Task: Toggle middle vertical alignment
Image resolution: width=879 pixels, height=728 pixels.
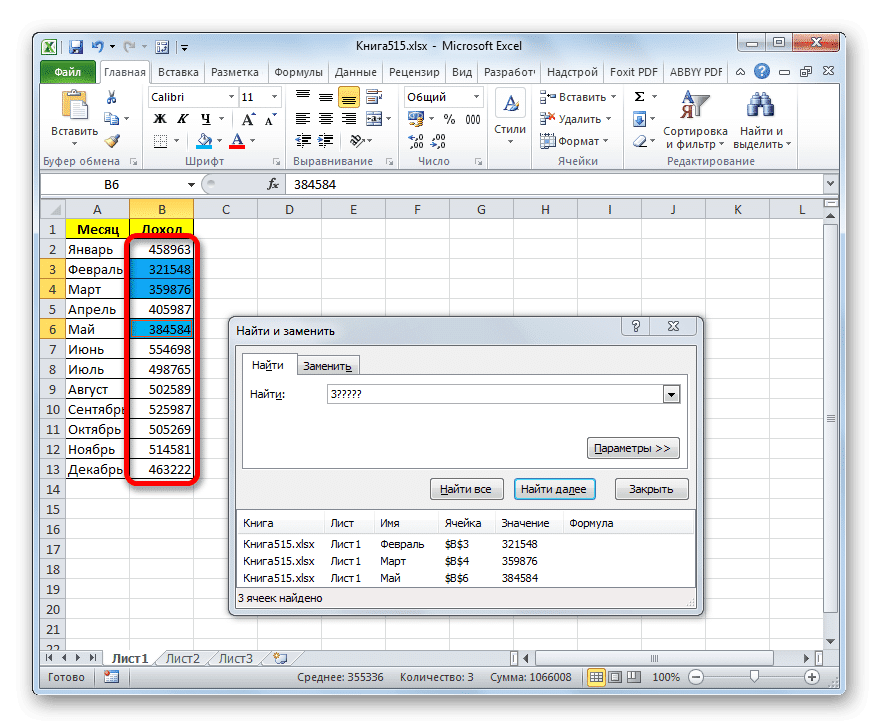Action: click(x=326, y=97)
